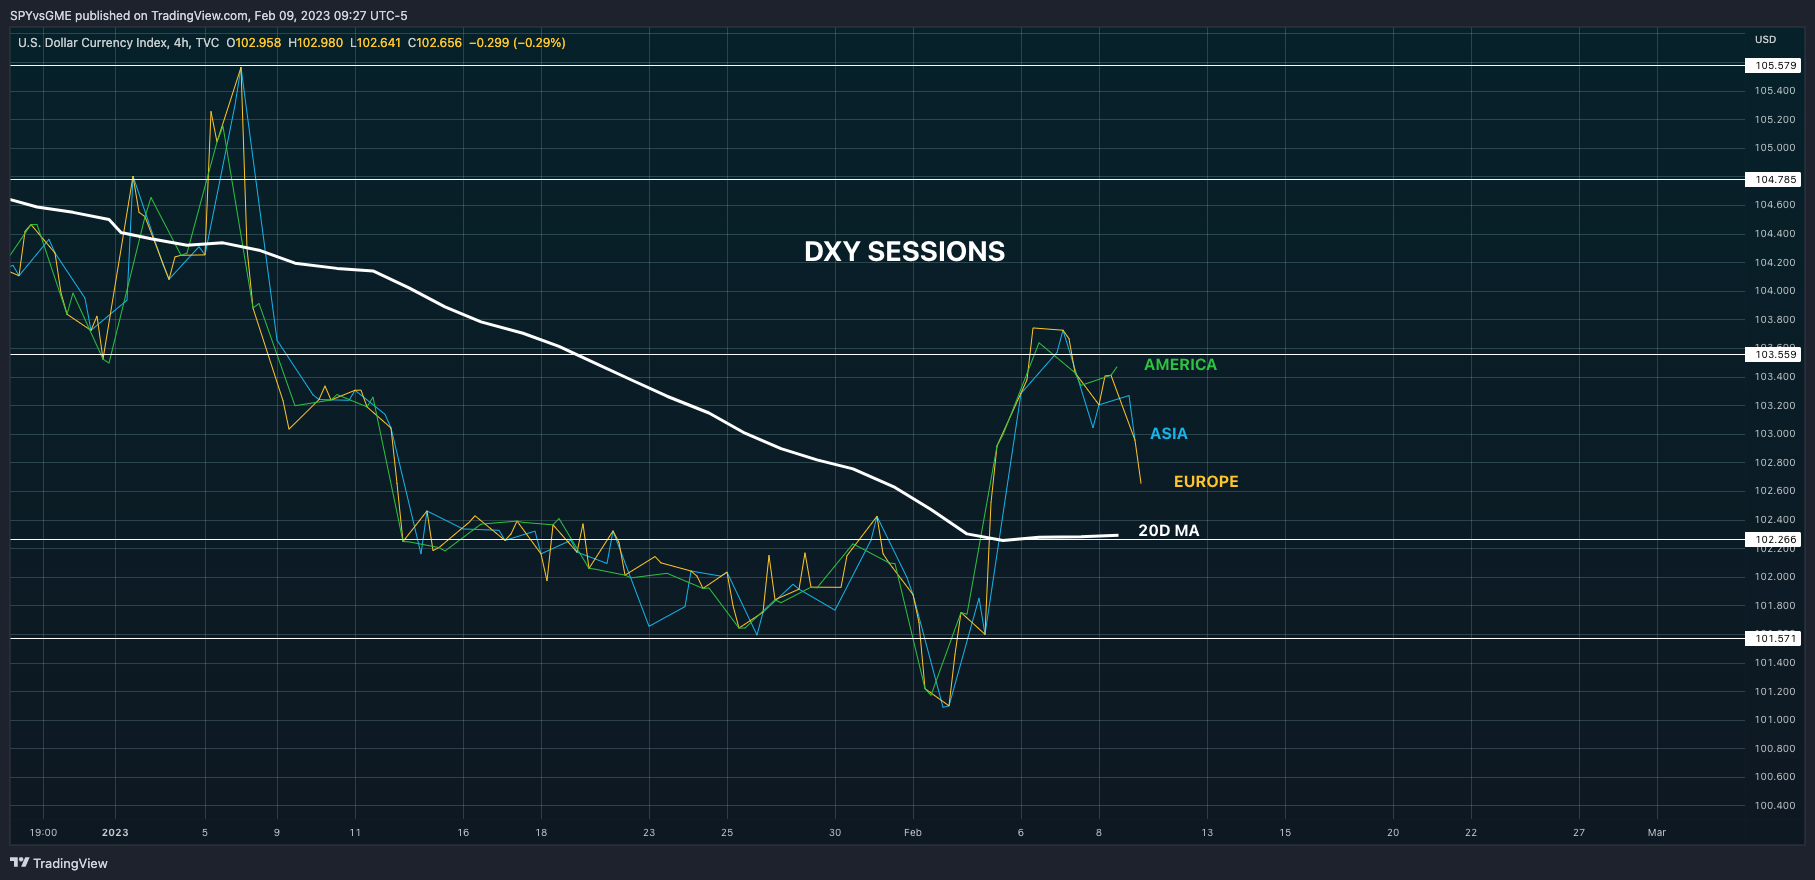Click the high value H102.980

[x=315, y=43]
